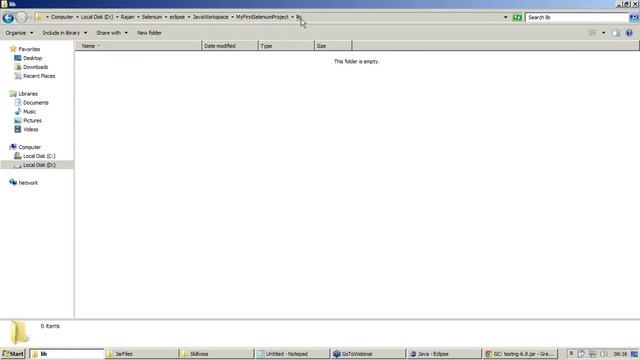Image resolution: width=640 pixels, height=360 pixels.
Task: Click the search magnifier icon
Action: (634, 17)
